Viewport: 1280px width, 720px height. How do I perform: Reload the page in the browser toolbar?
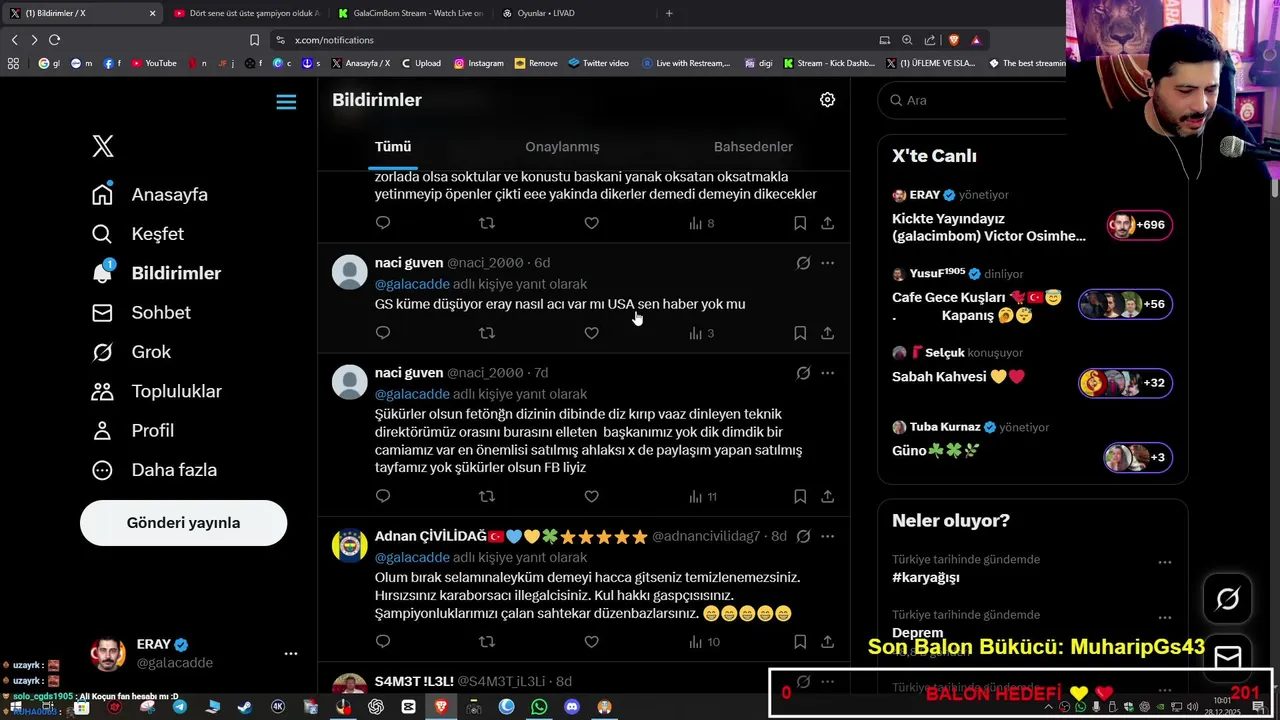(54, 40)
